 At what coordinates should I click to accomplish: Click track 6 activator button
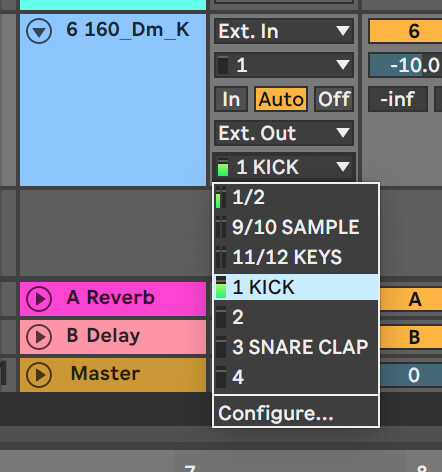coord(406,31)
